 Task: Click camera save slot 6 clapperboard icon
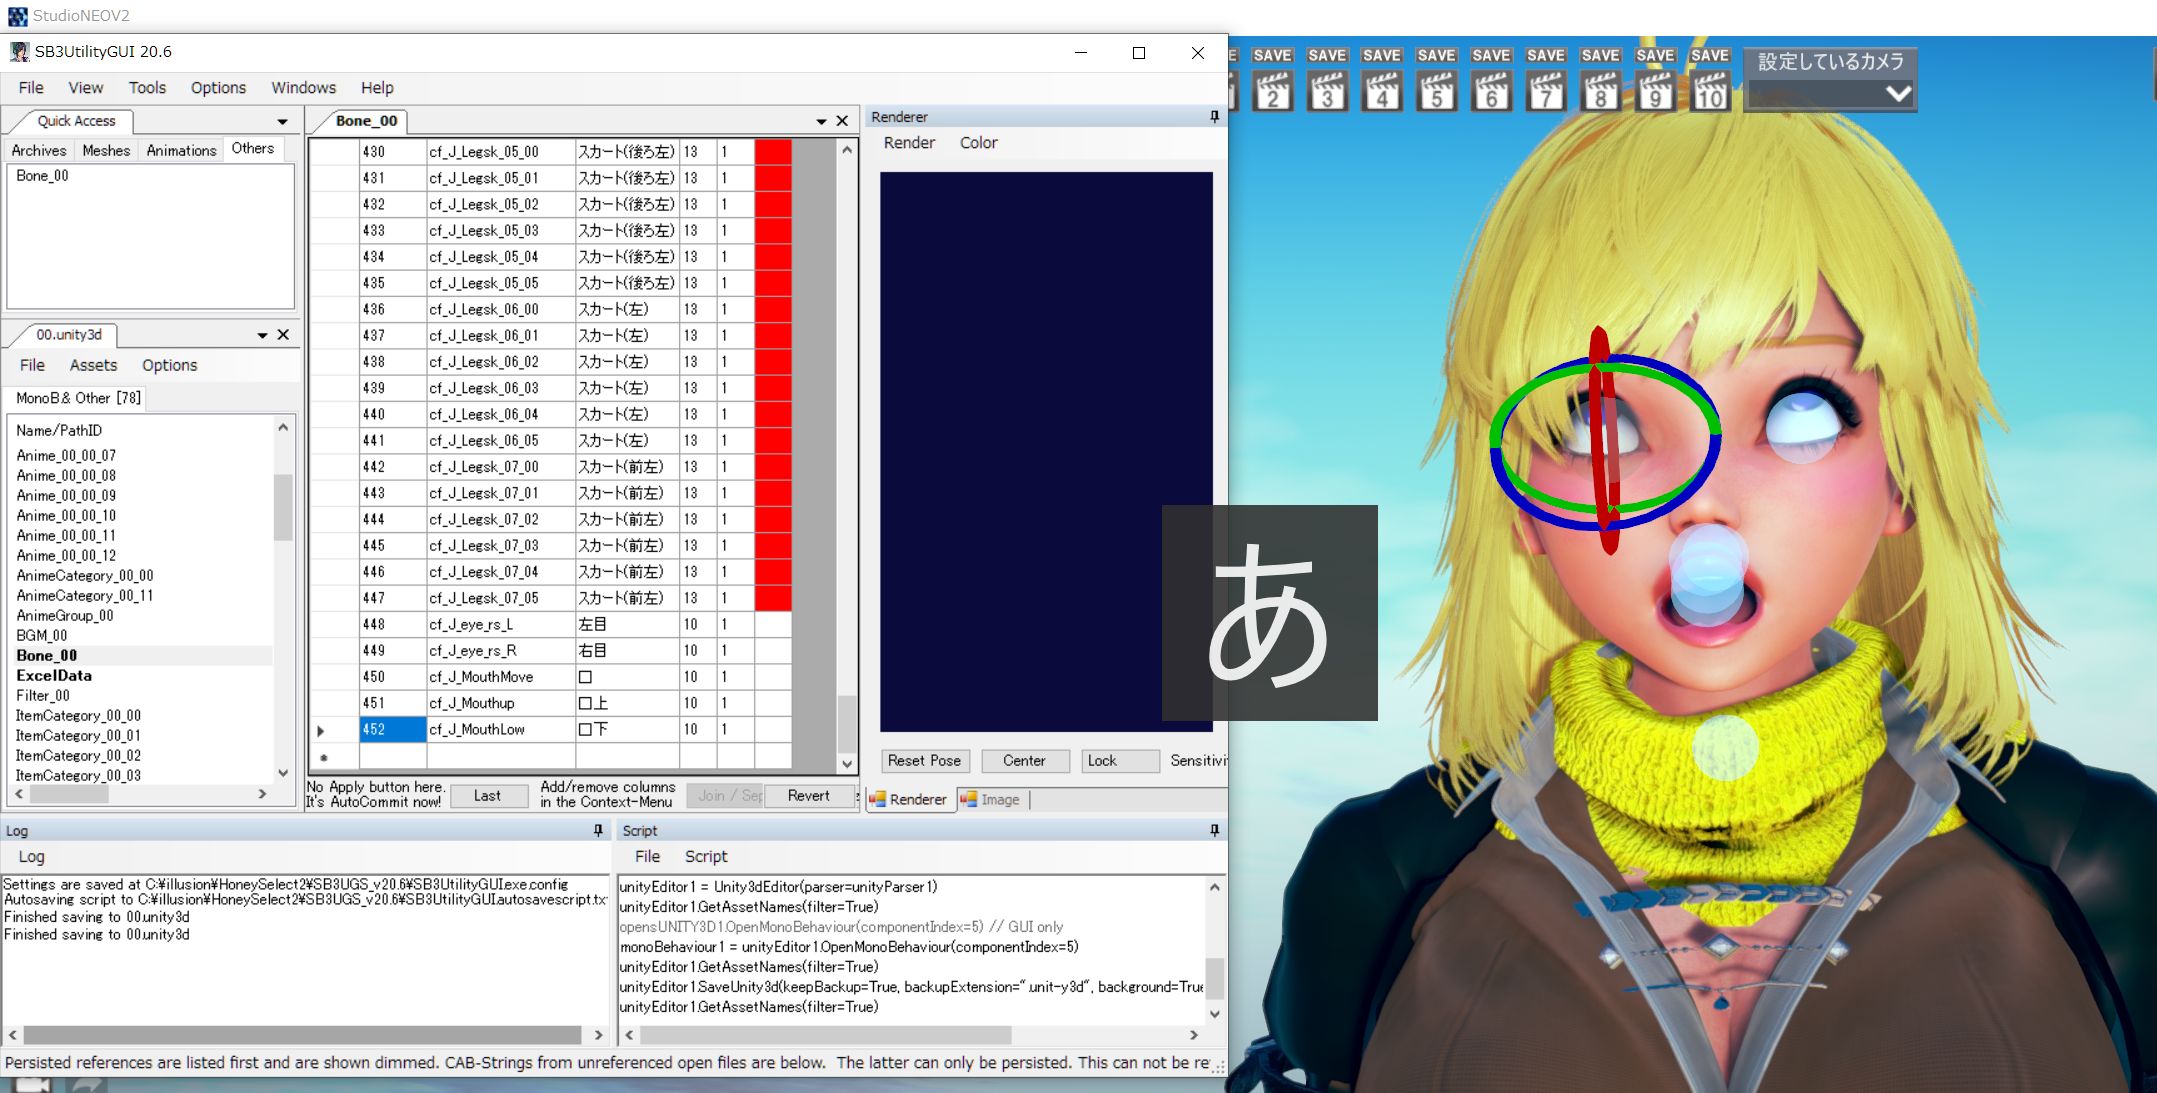[1492, 91]
